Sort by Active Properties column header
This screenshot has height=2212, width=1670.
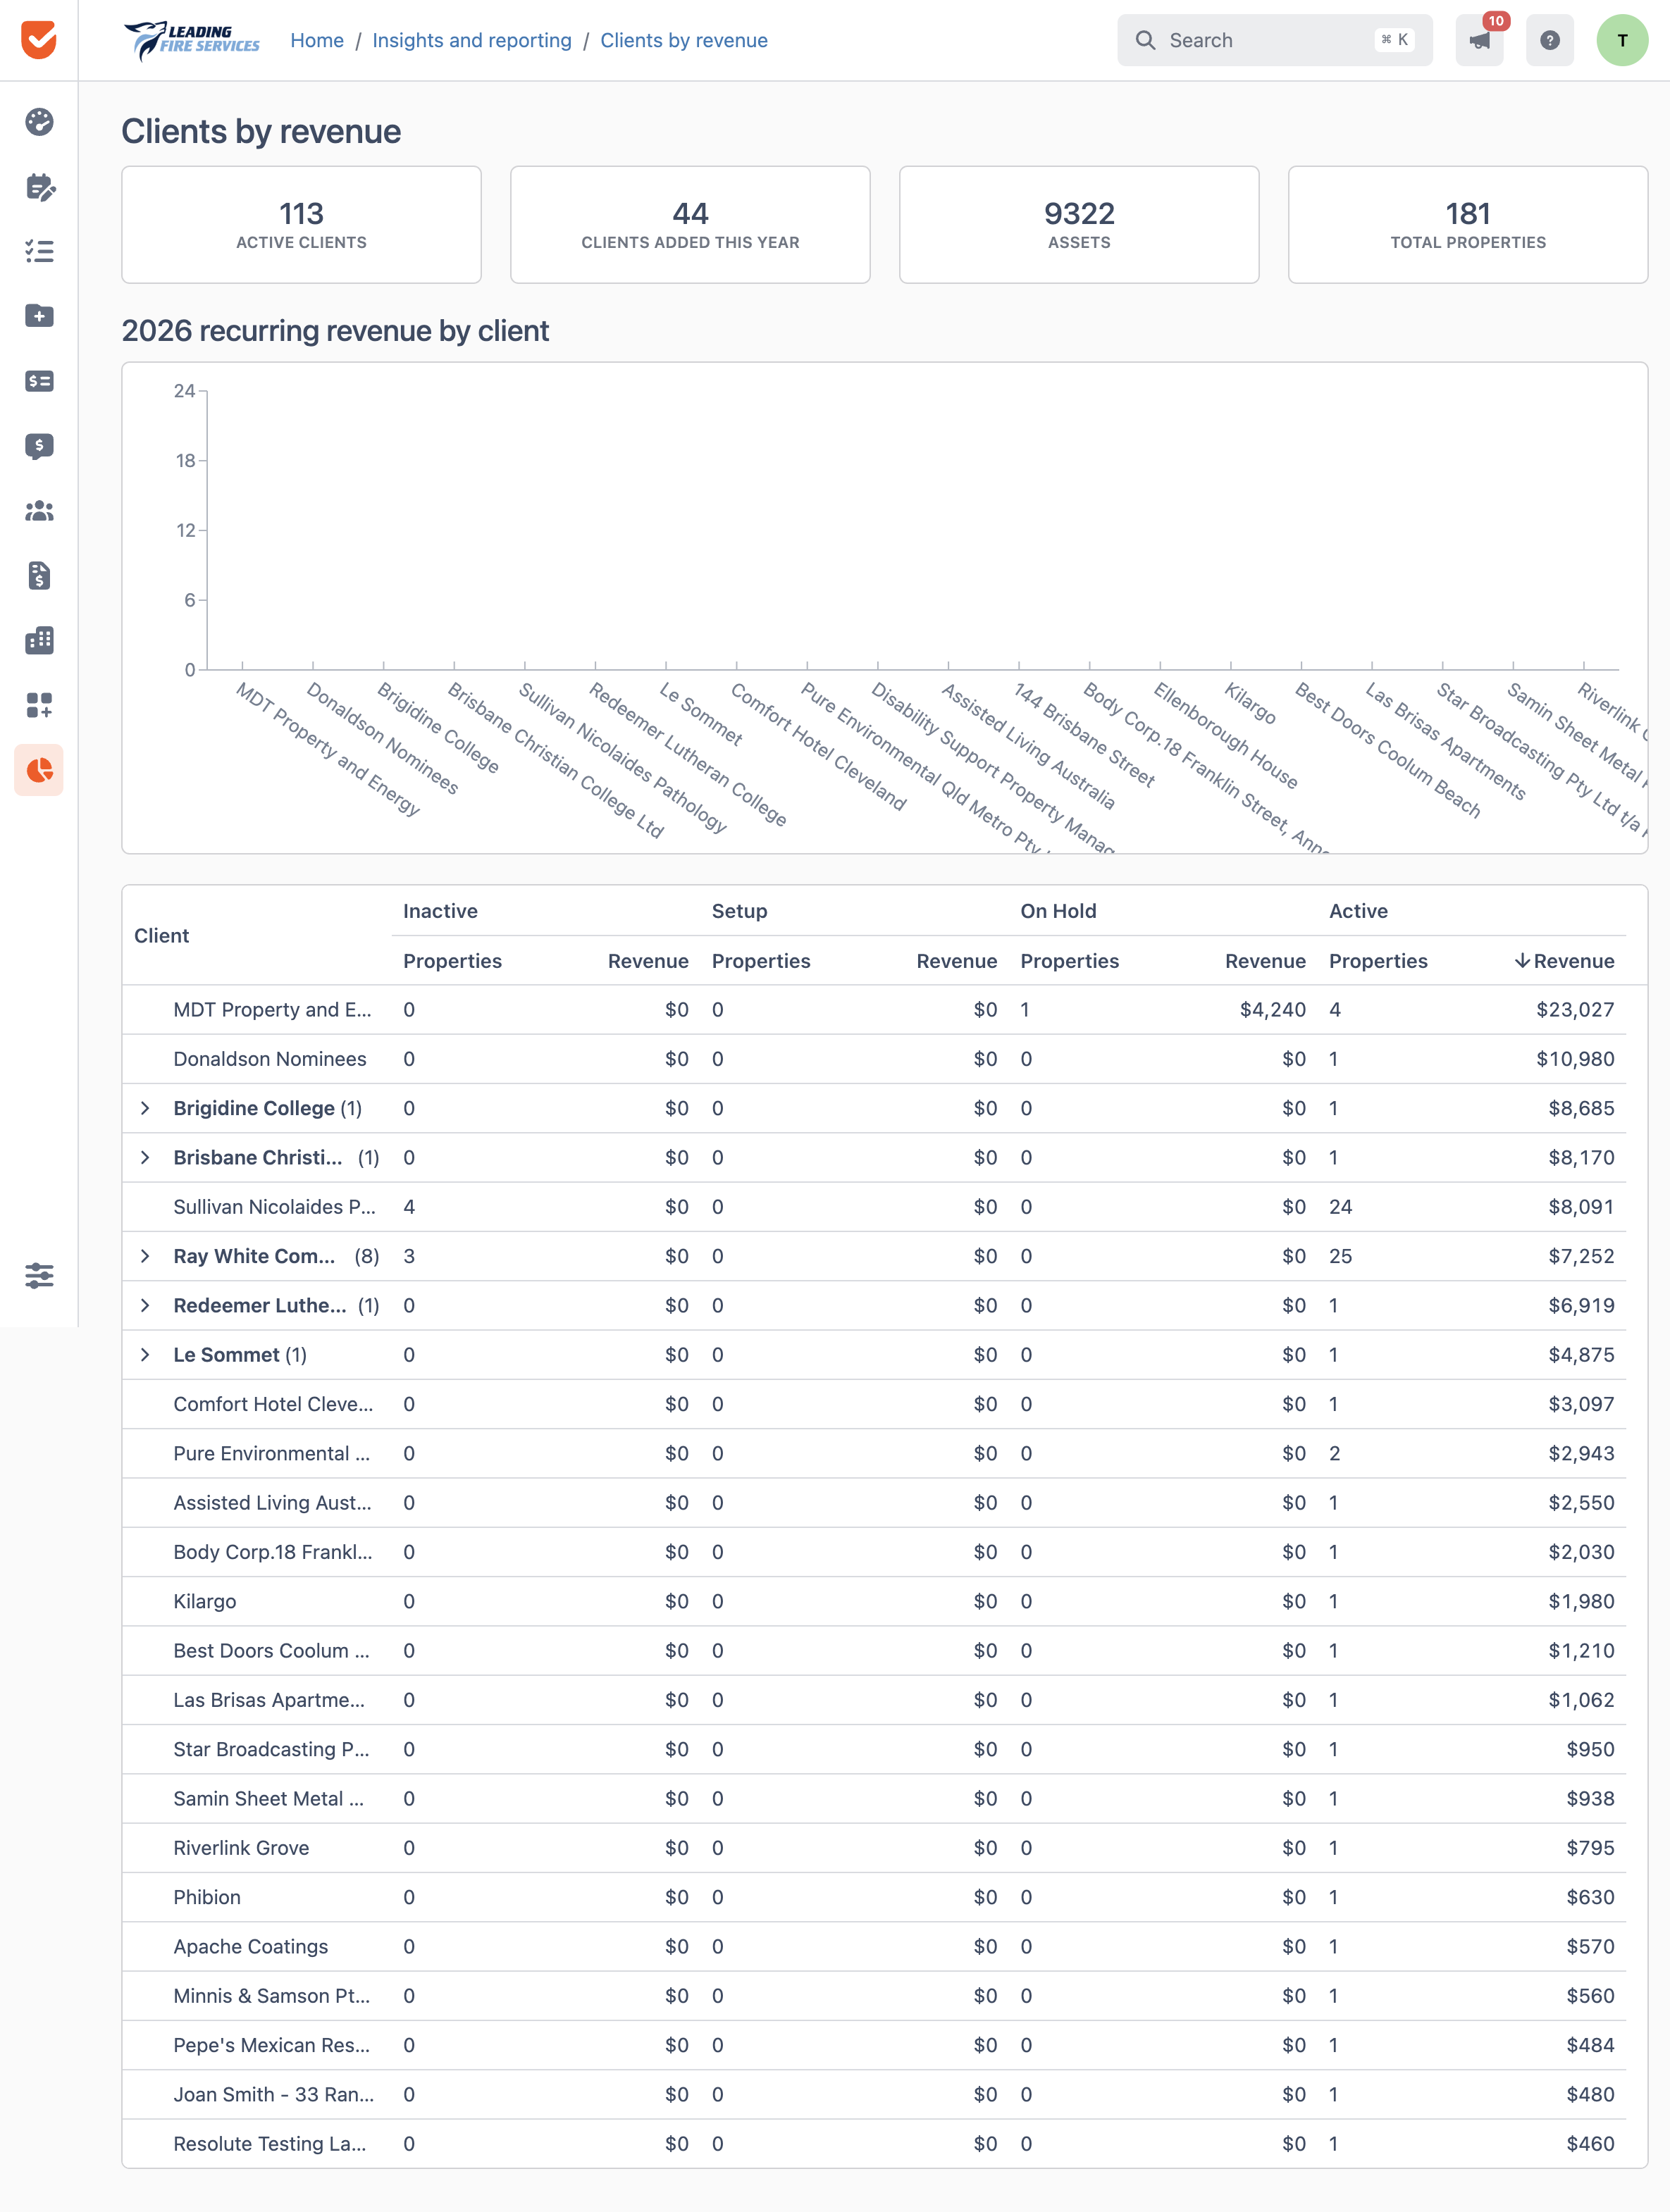click(x=1378, y=961)
